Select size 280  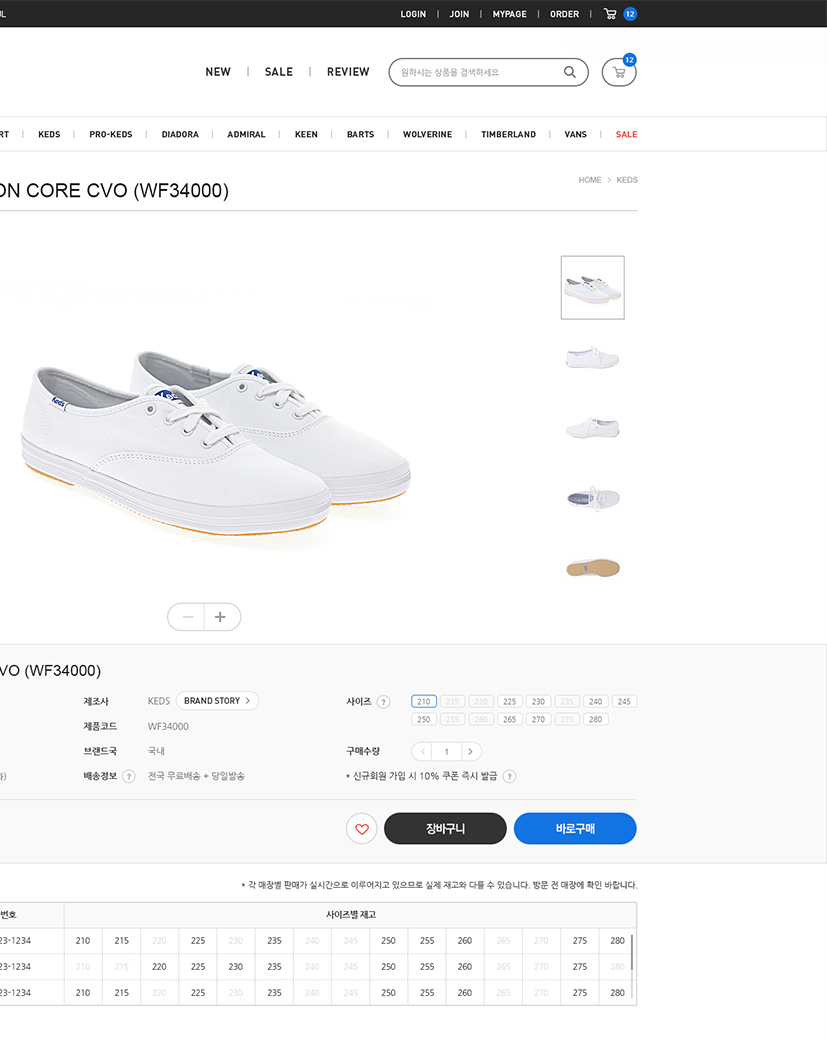tap(595, 719)
